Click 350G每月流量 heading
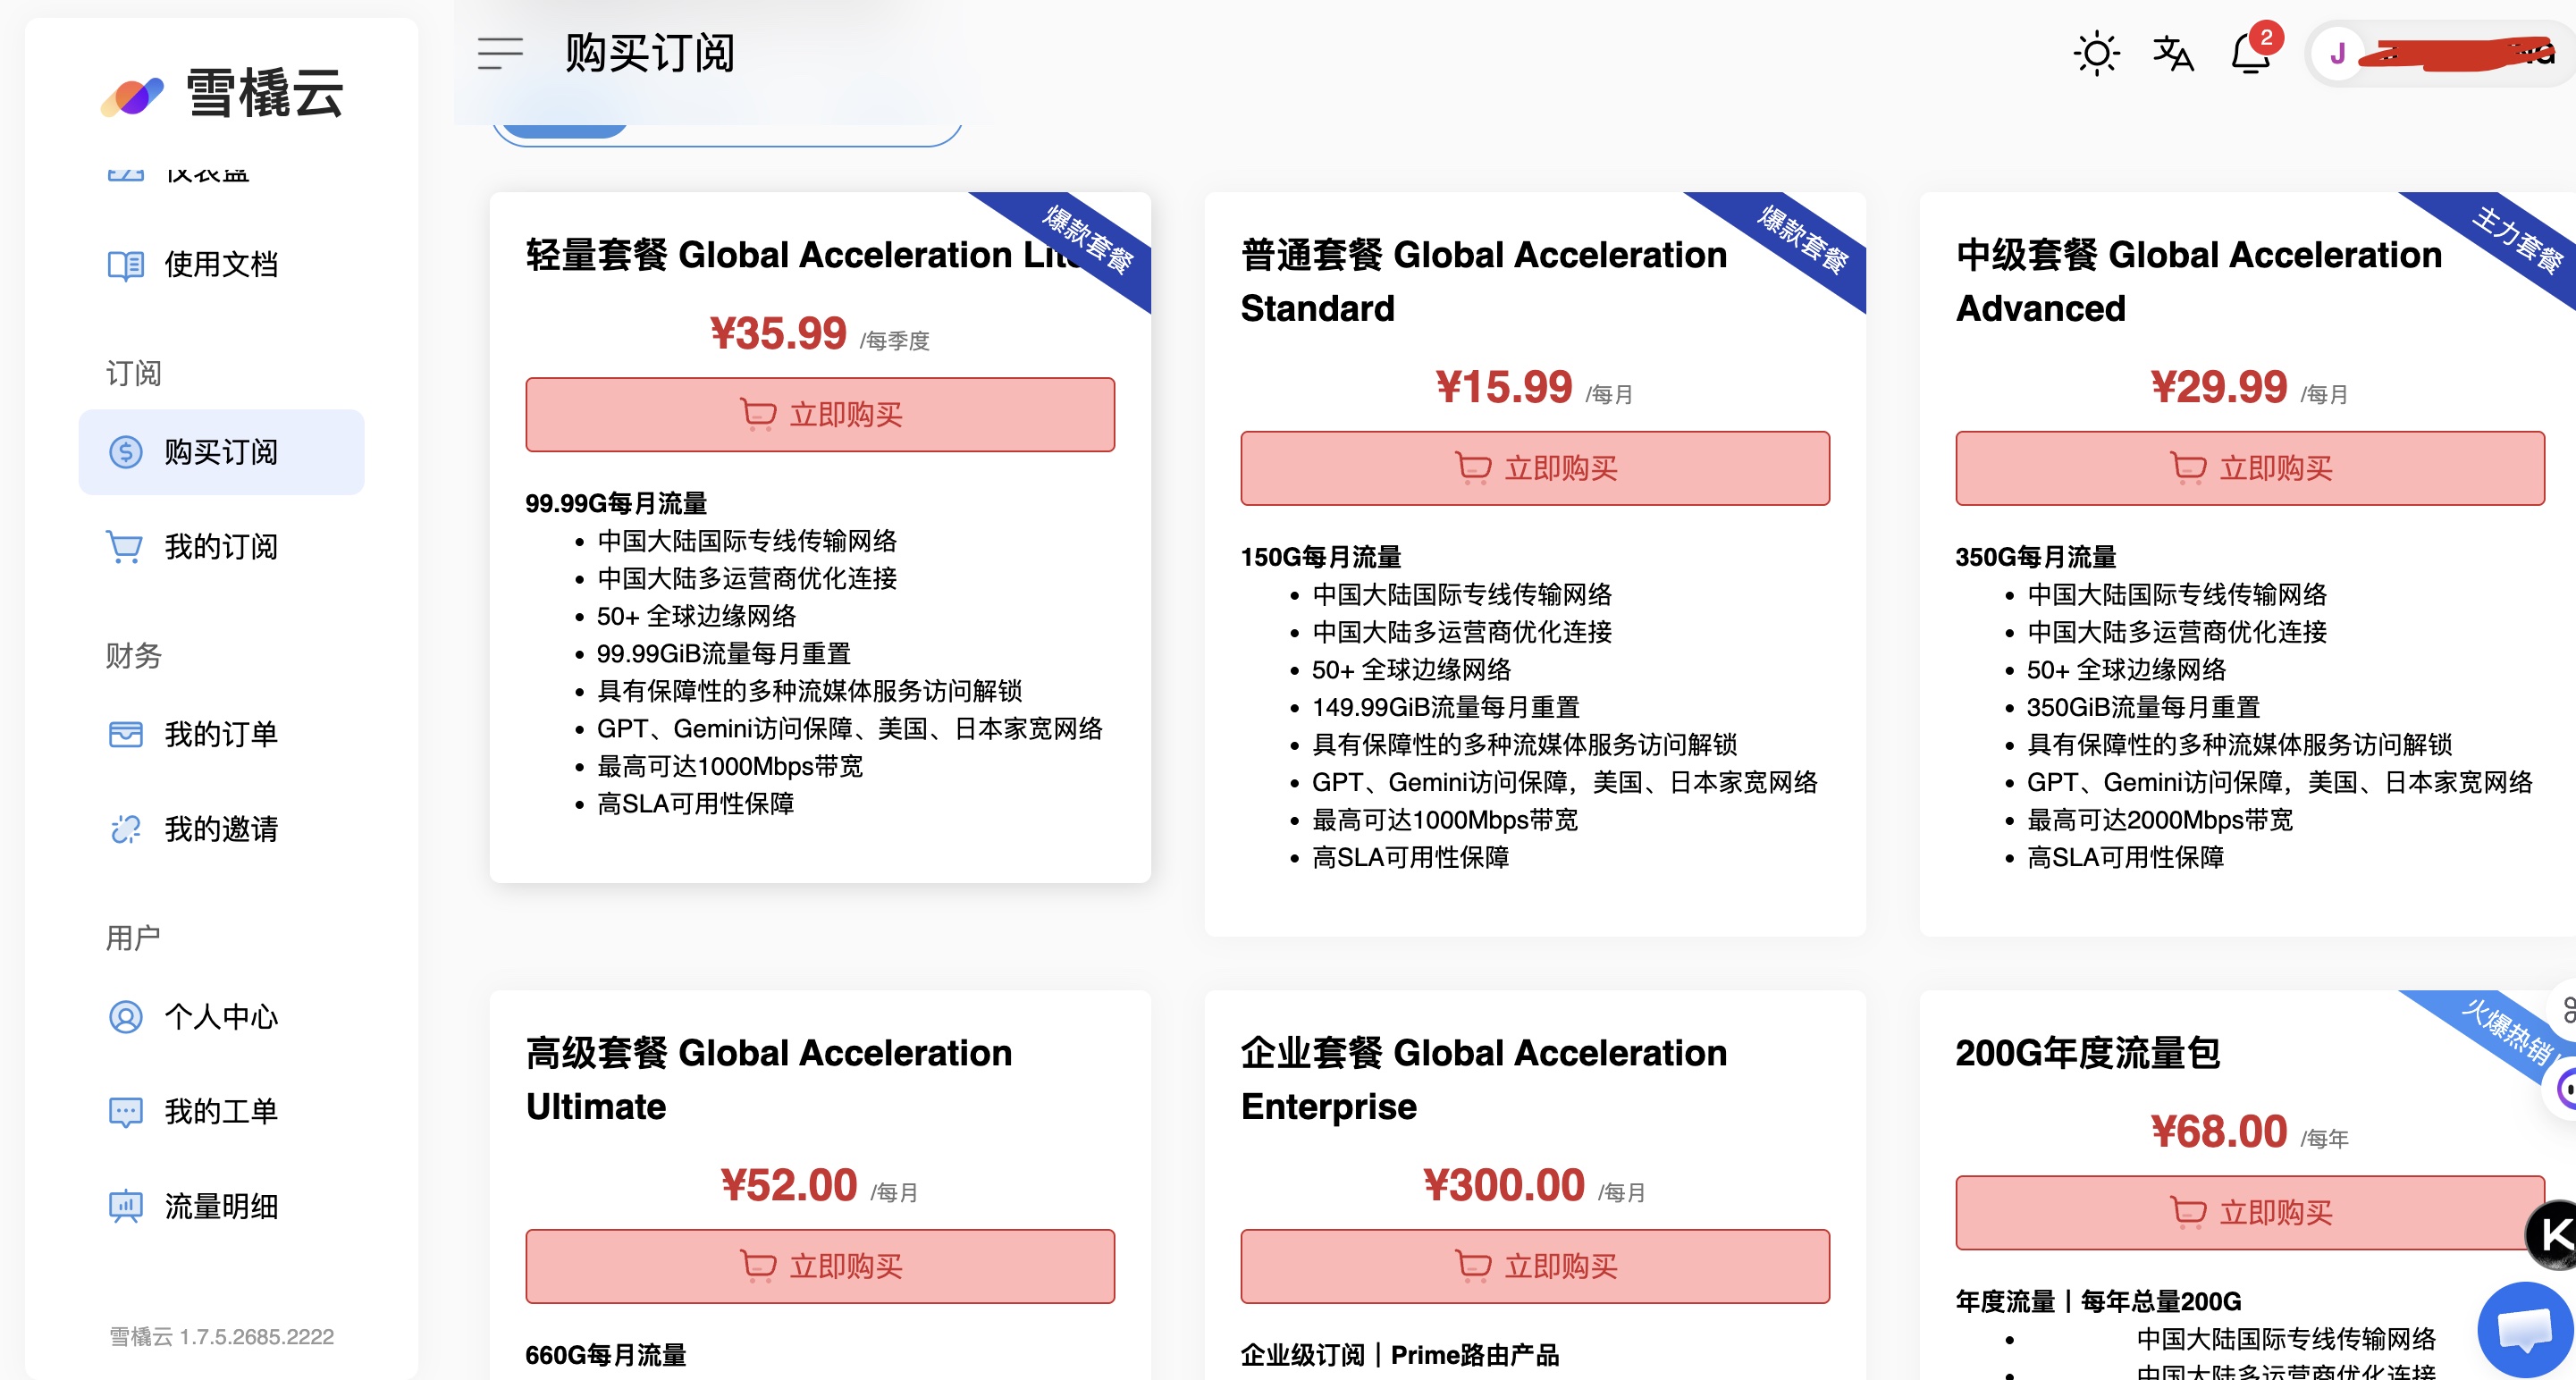This screenshot has width=2576, height=1380. click(2036, 557)
